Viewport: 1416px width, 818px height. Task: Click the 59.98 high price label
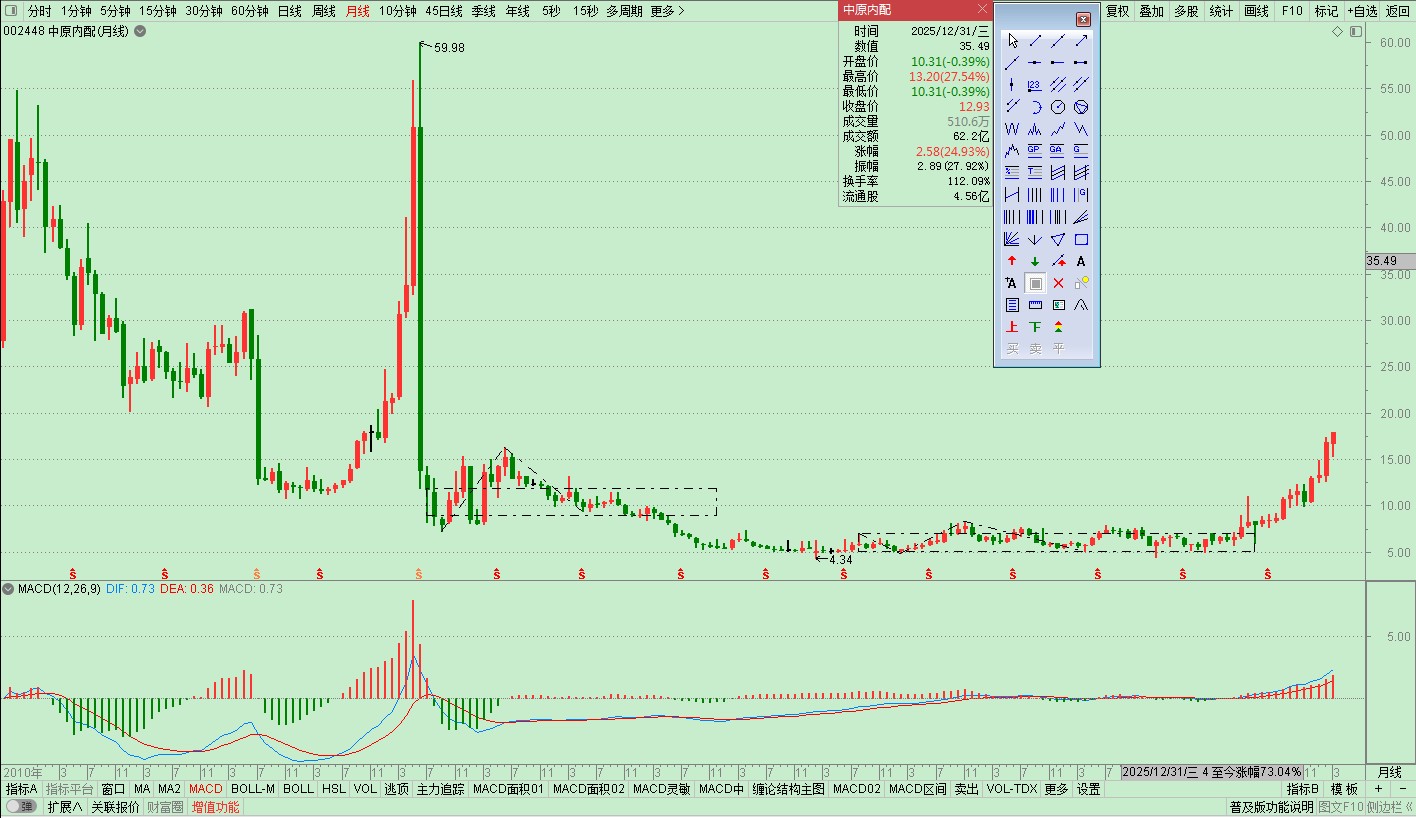point(449,48)
